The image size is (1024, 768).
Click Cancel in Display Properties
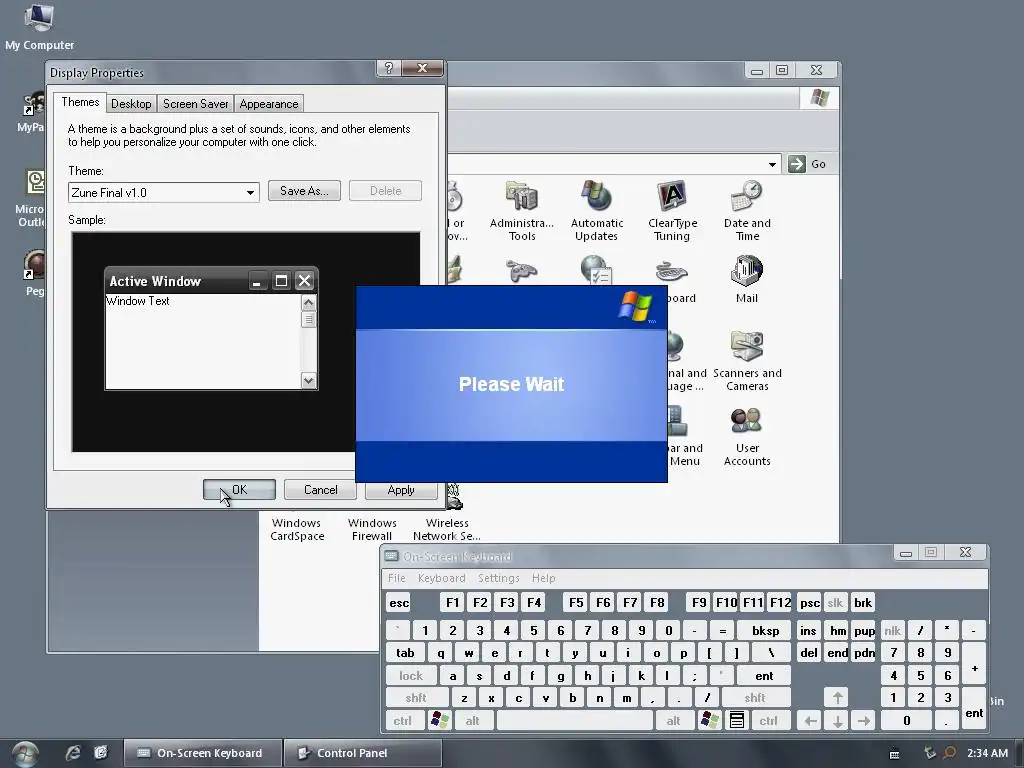click(x=321, y=490)
